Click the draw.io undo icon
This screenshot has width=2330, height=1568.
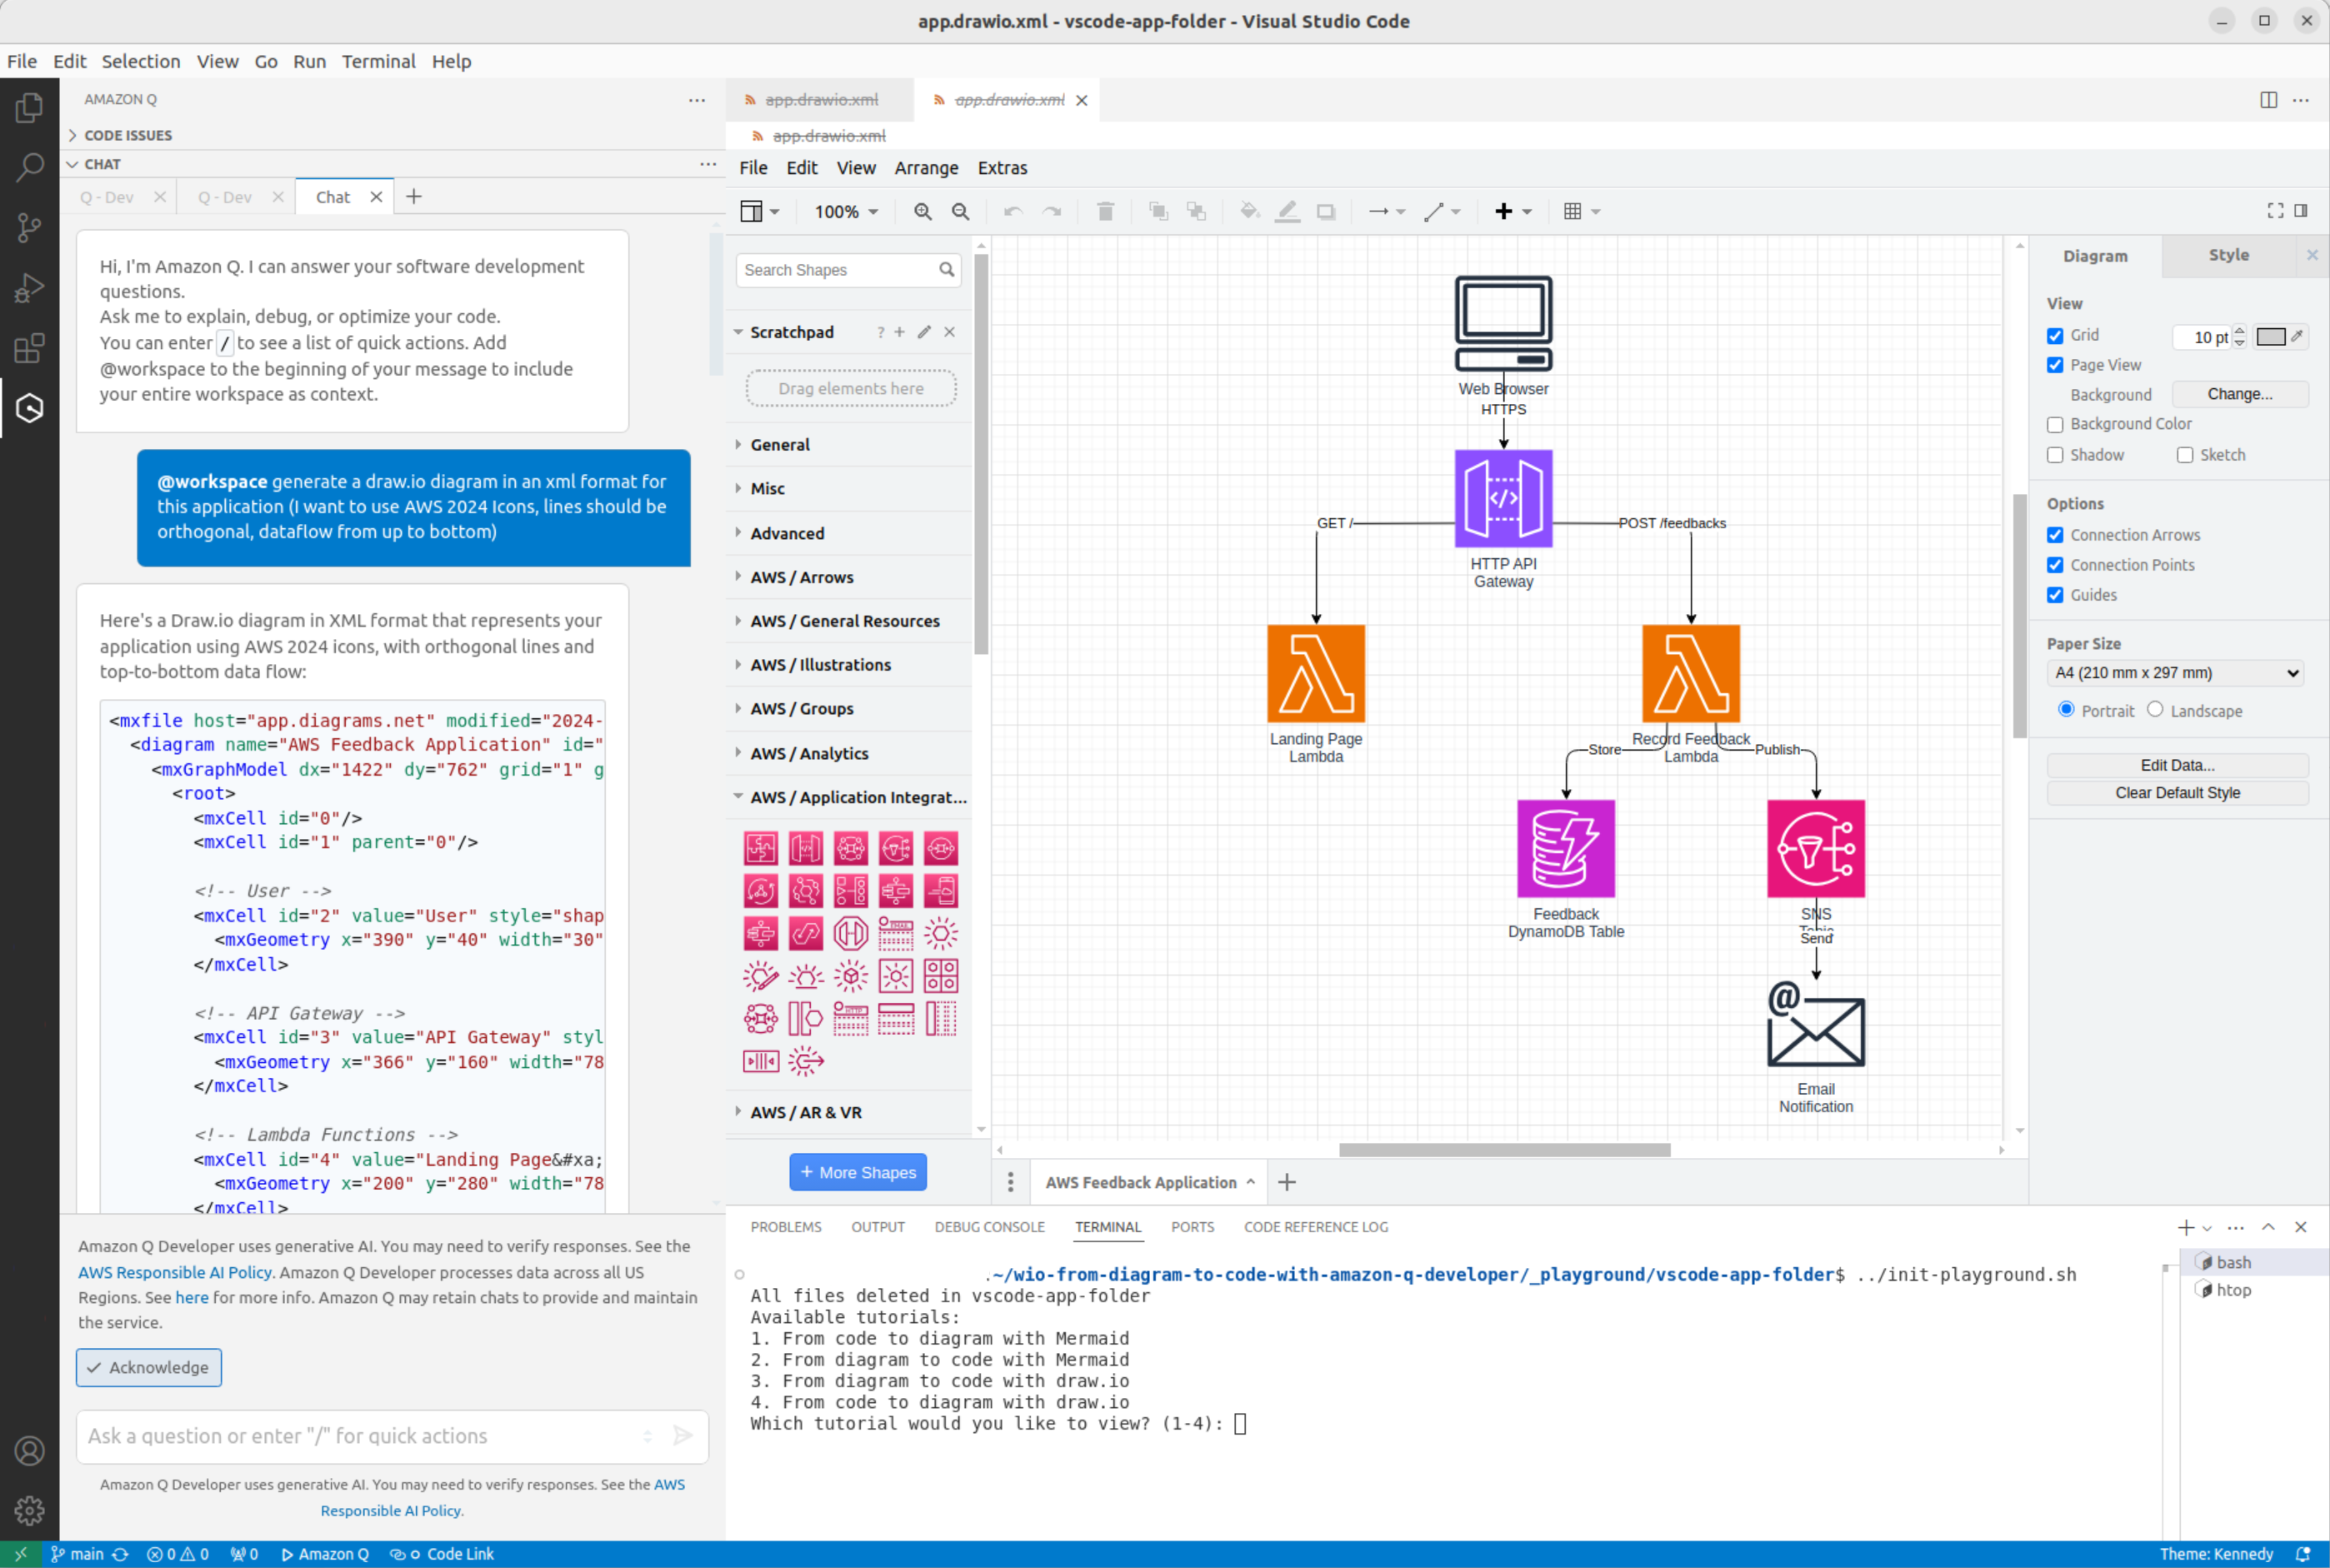point(1013,211)
